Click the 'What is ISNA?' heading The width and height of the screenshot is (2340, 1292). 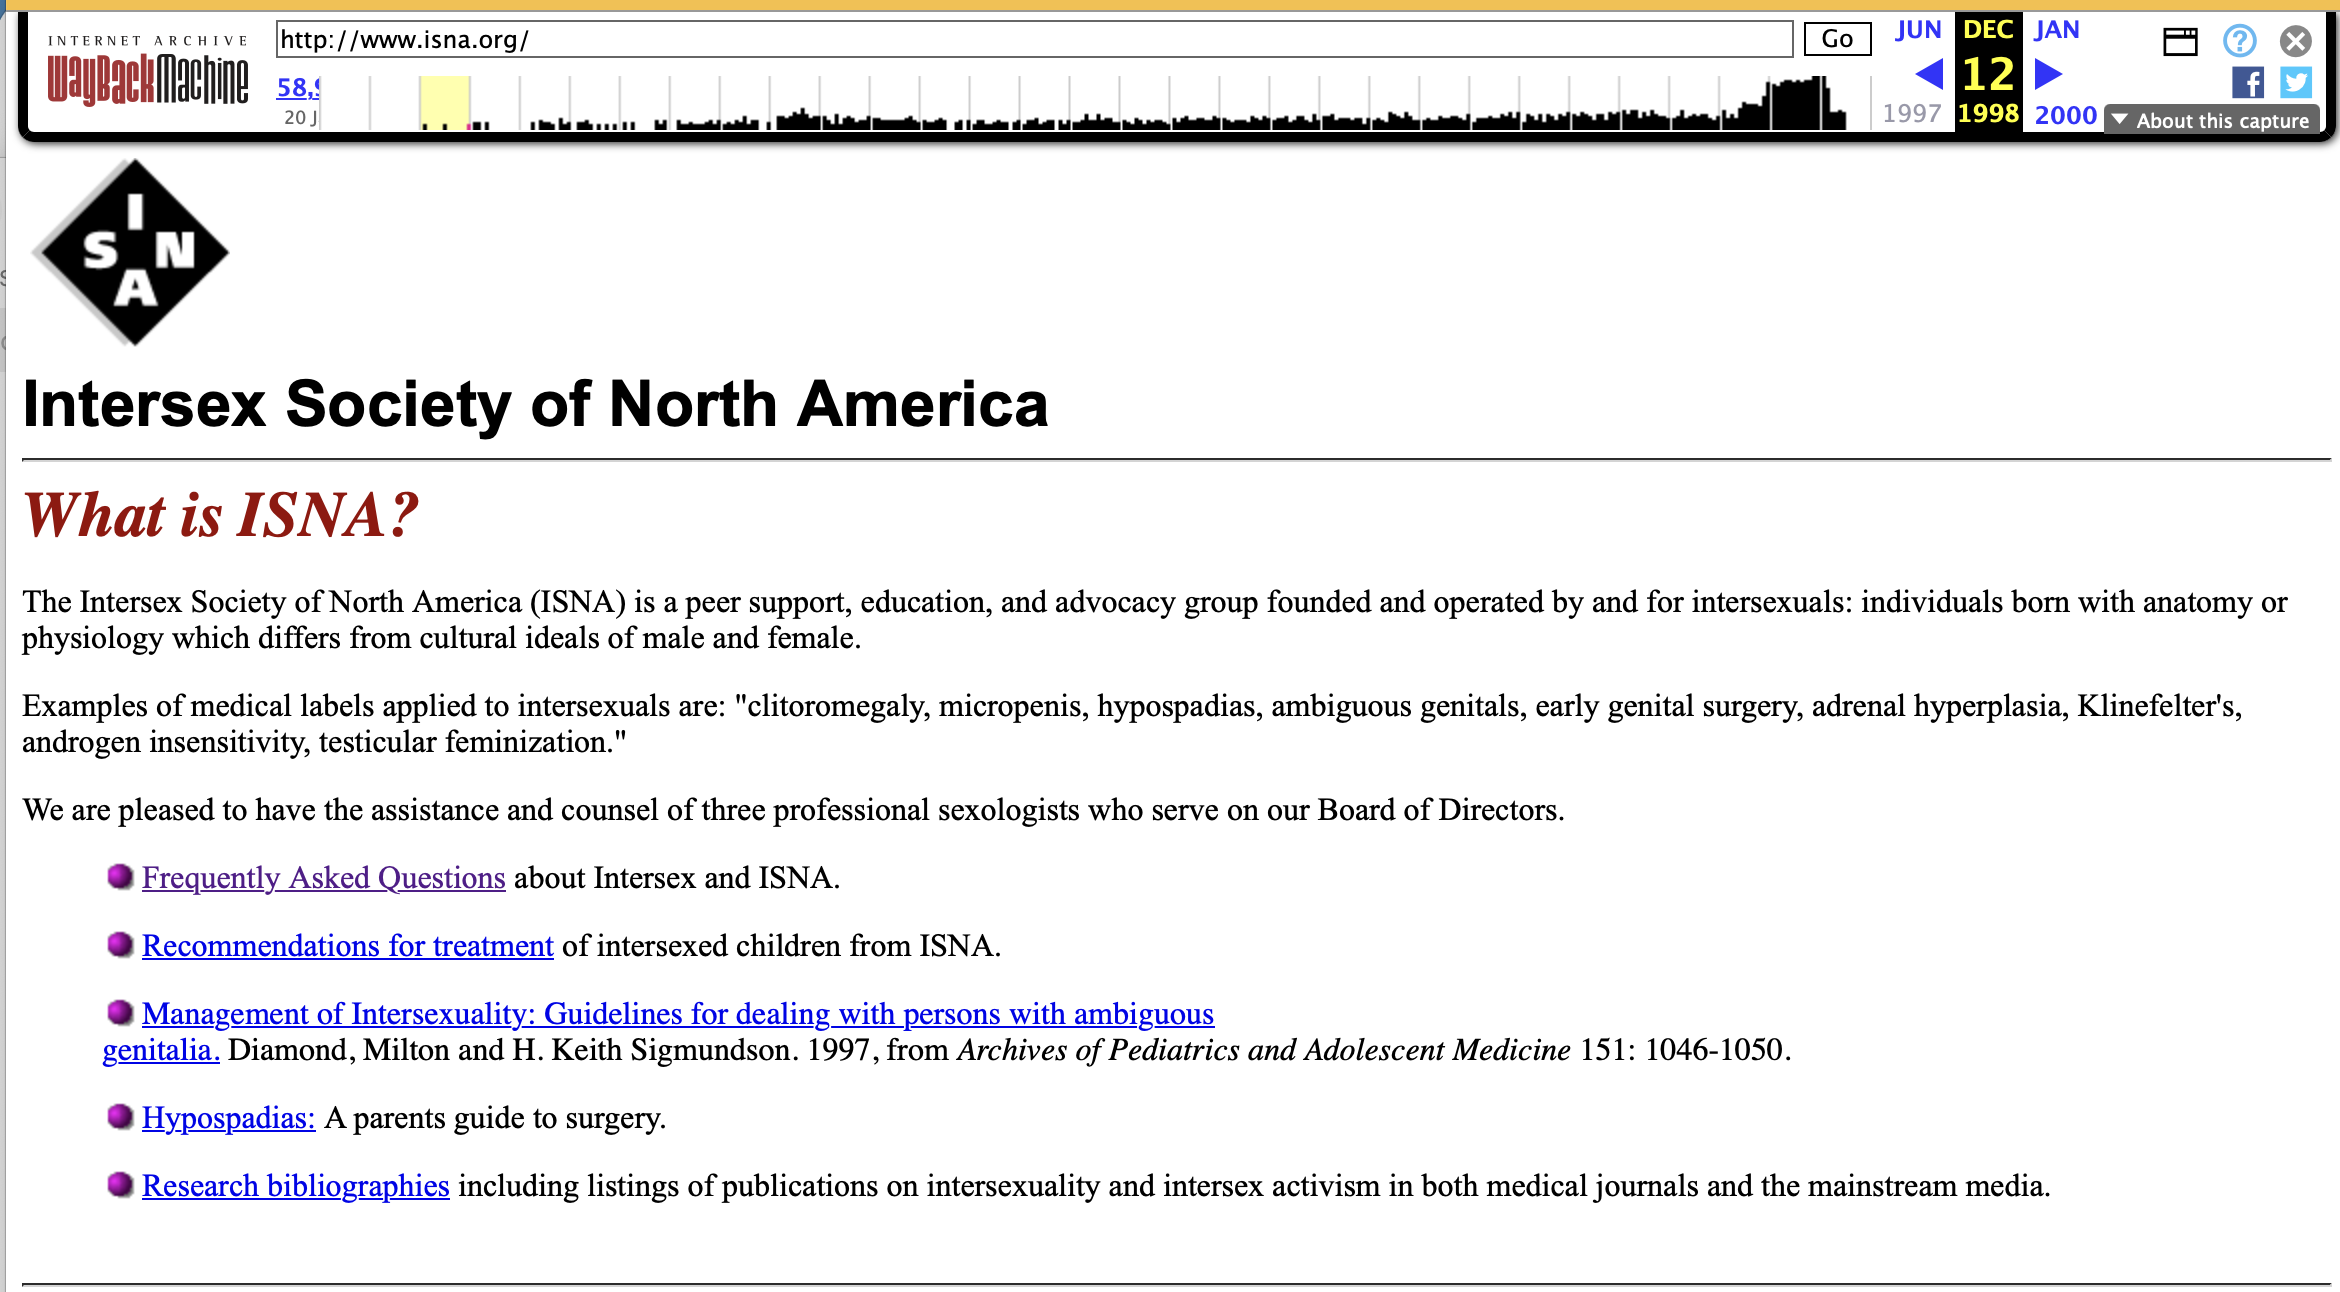(220, 516)
